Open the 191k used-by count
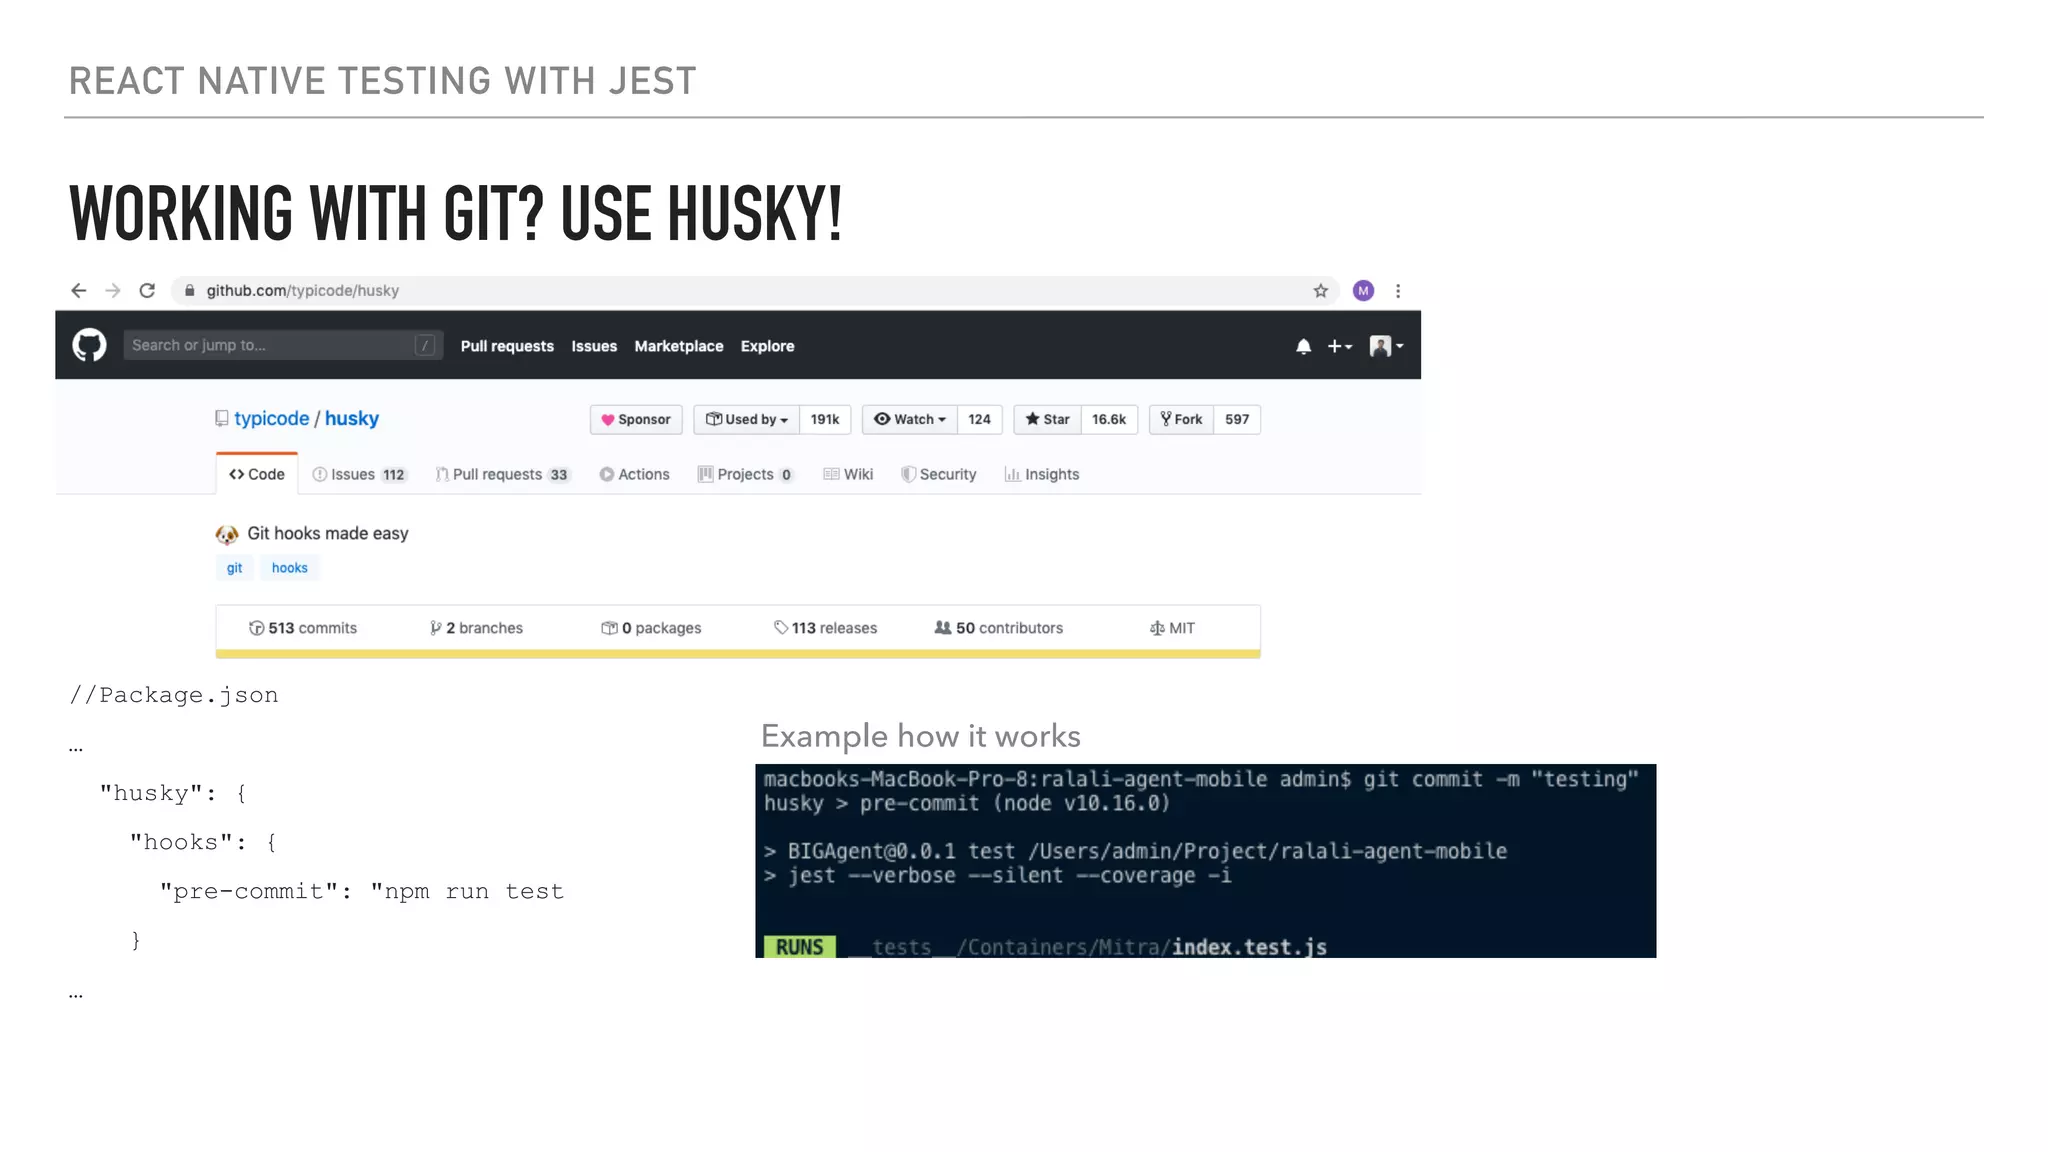The height and width of the screenshot is (1152, 2048). (x=825, y=420)
